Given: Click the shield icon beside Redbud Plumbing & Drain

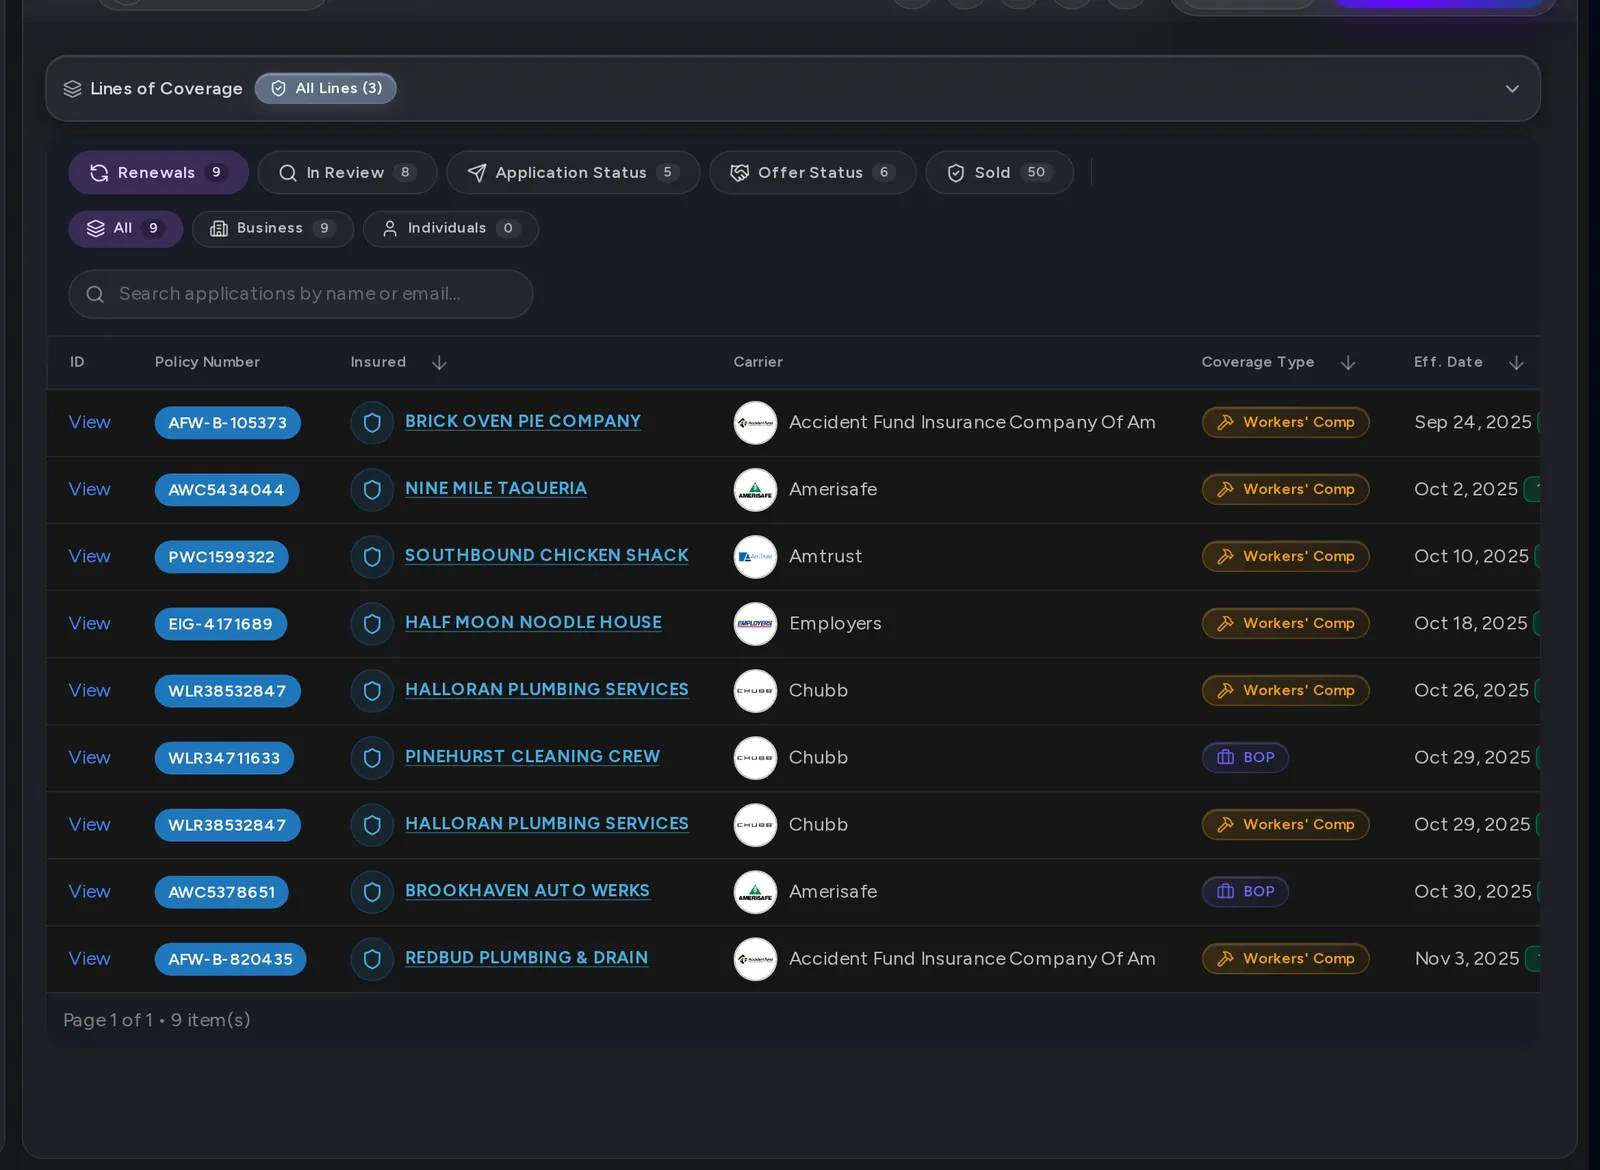Looking at the screenshot, I should 372,959.
